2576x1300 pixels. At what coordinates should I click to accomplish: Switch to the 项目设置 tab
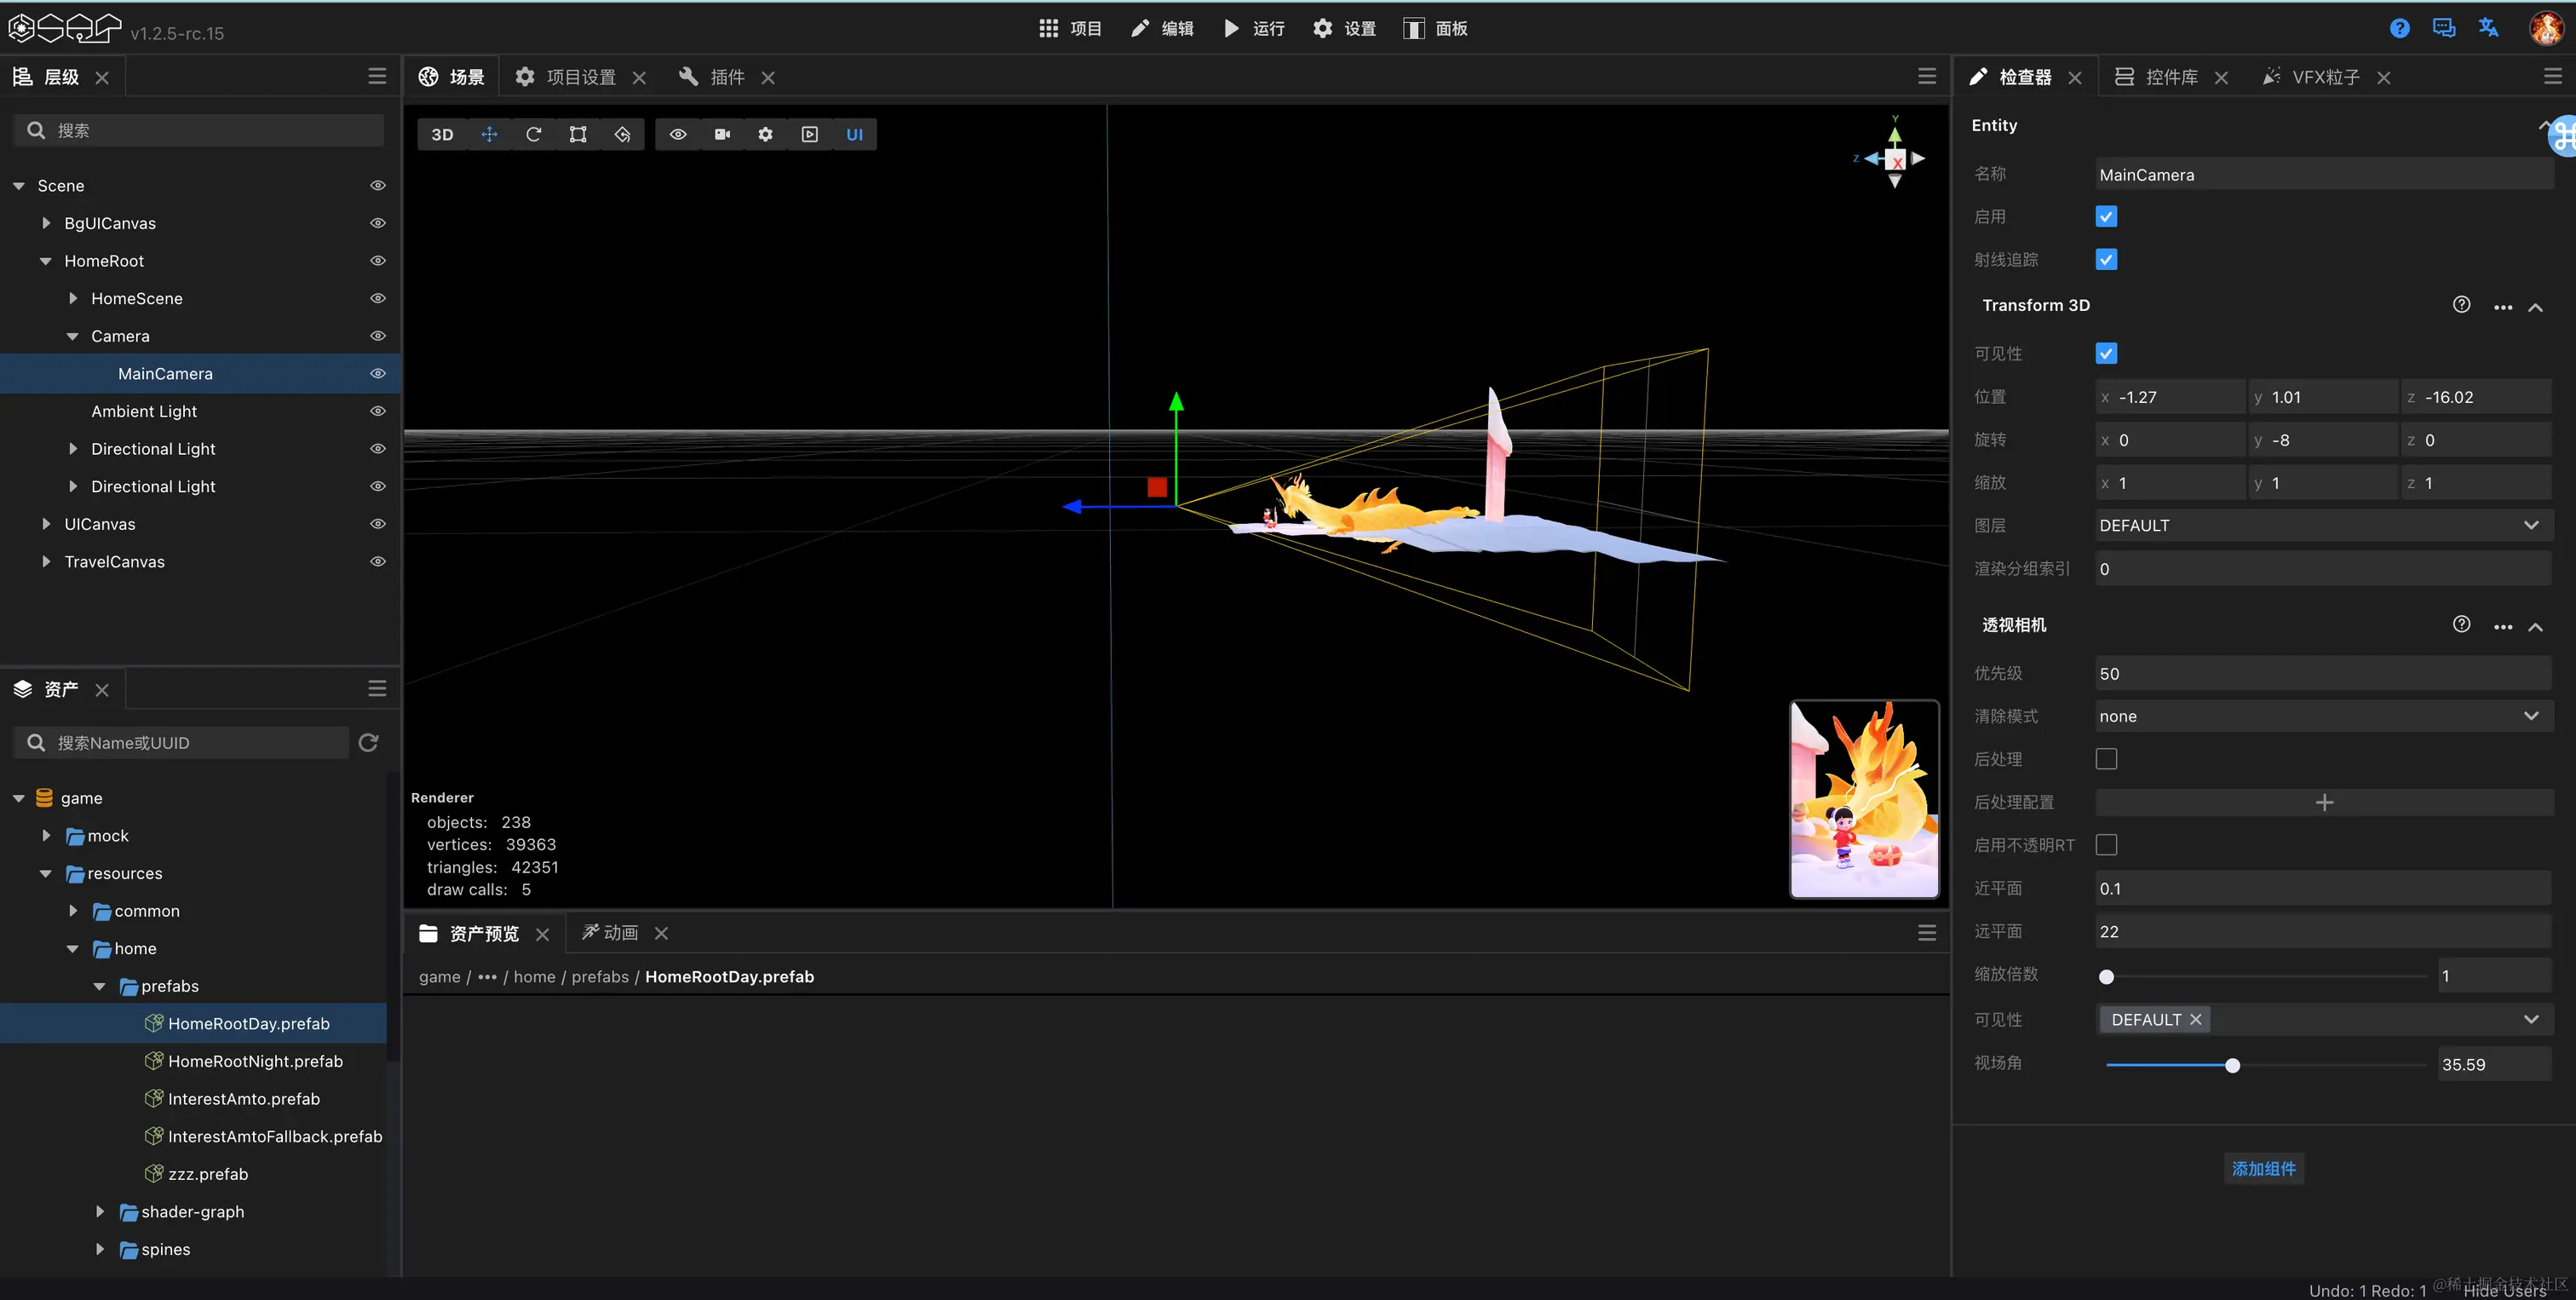[580, 77]
